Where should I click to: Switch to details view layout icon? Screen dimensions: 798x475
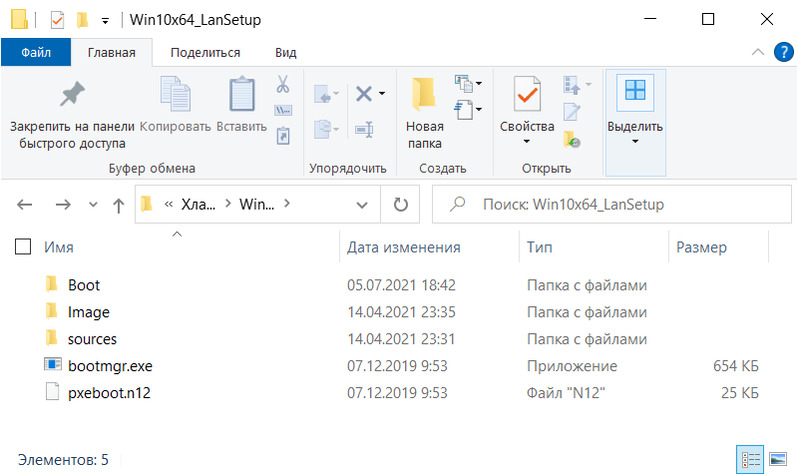click(x=750, y=460)
